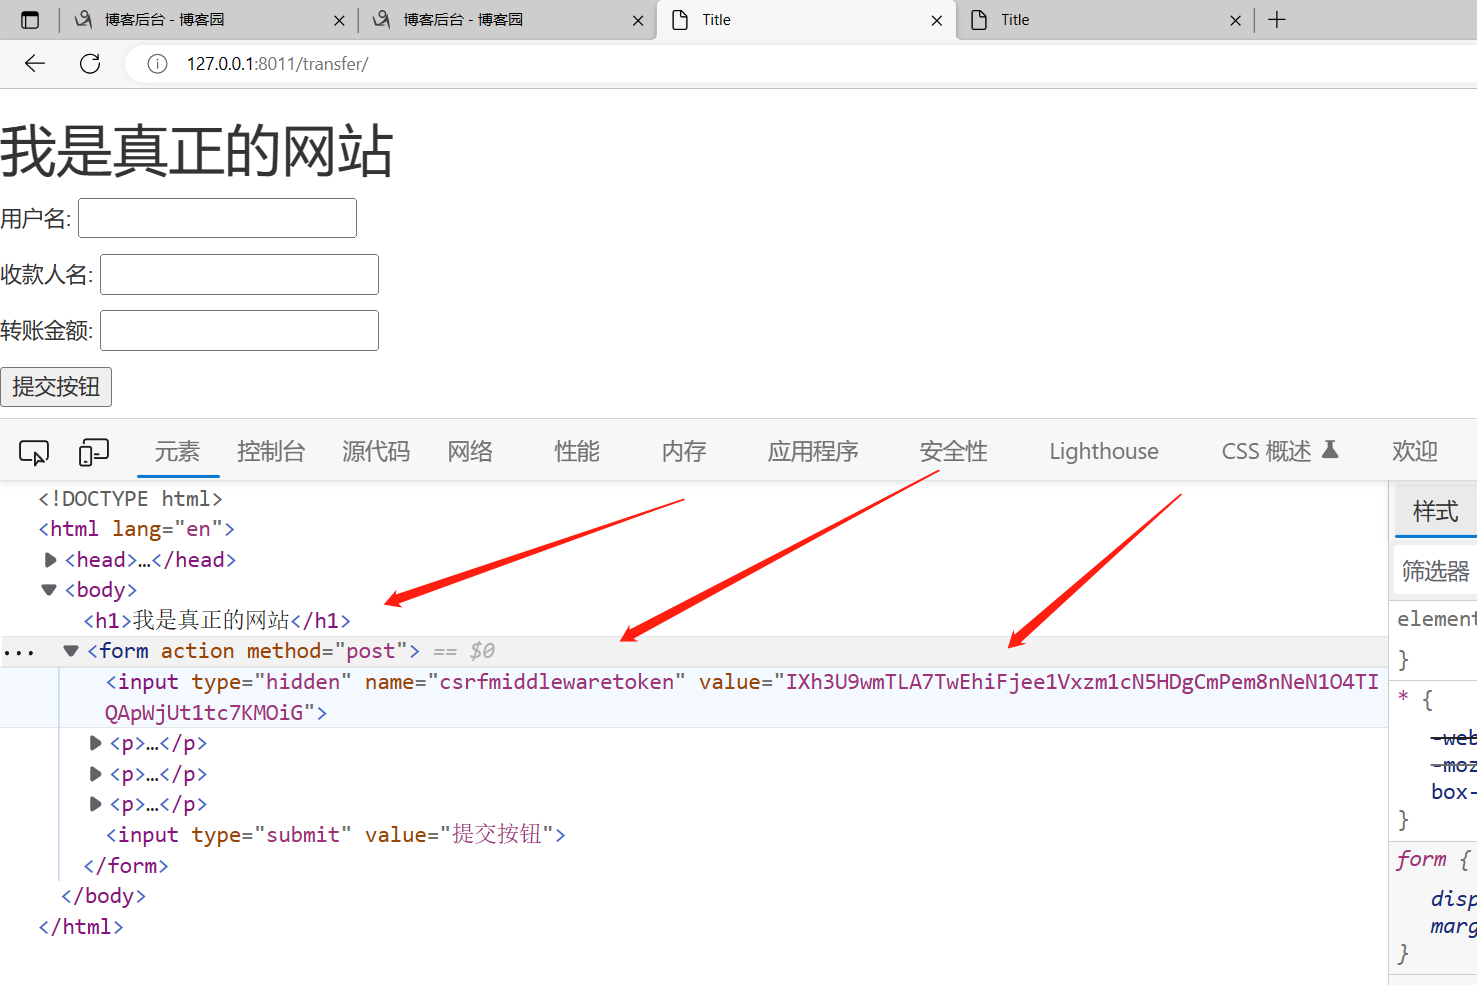Select the closing /body tag line
The width and height of the screenshot is (1477, 985).
click(x=103, y=896)
